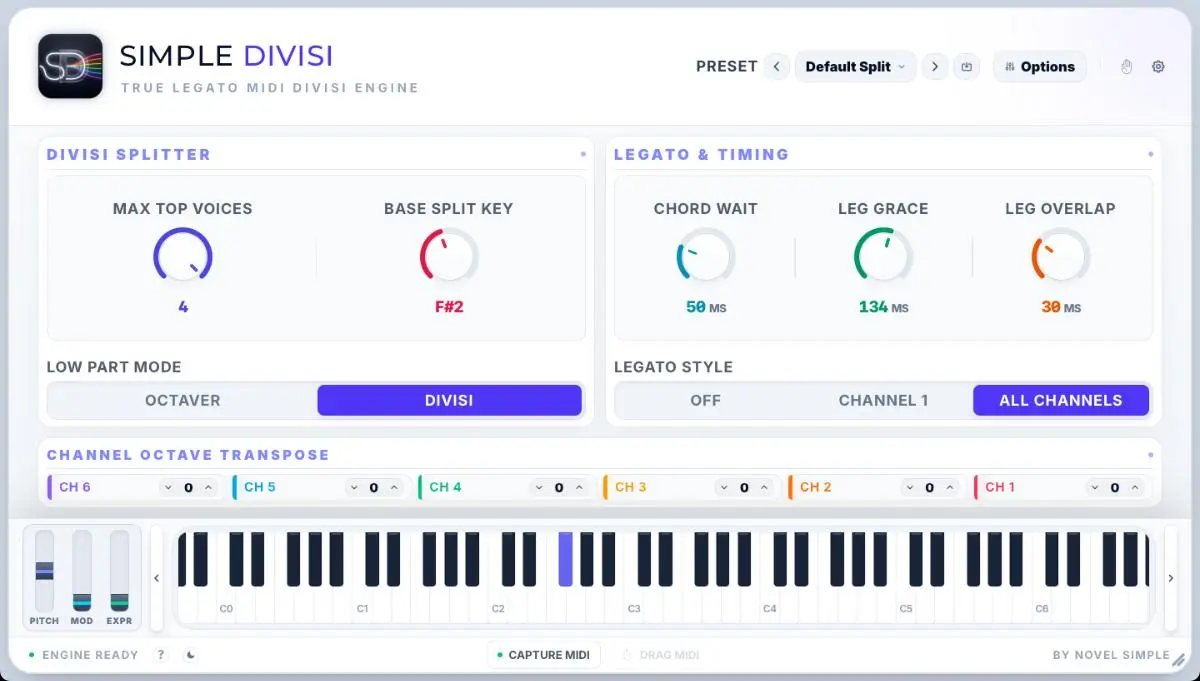The height and width of the screenshot is (681, 1200).
Task: Increase CH 1 octave transpose
Action: click(x=1135, y=488)
